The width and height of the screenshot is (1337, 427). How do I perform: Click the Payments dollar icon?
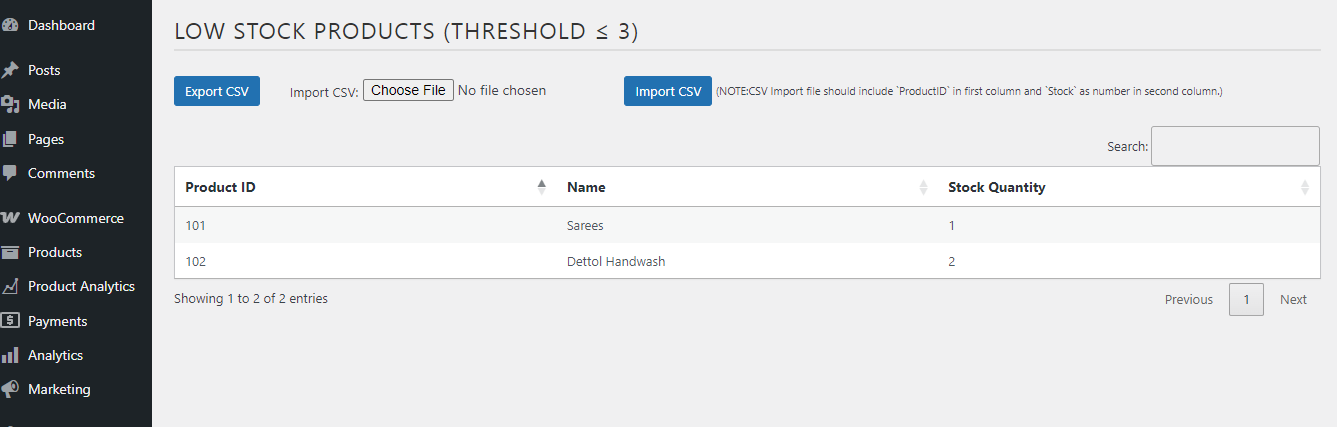(10, 321)
